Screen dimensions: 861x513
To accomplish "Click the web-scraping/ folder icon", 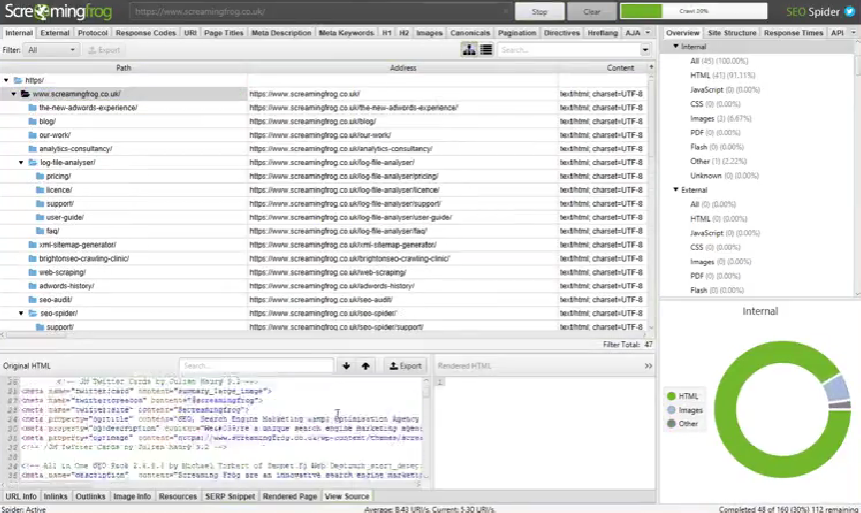I will click(32, 272).
